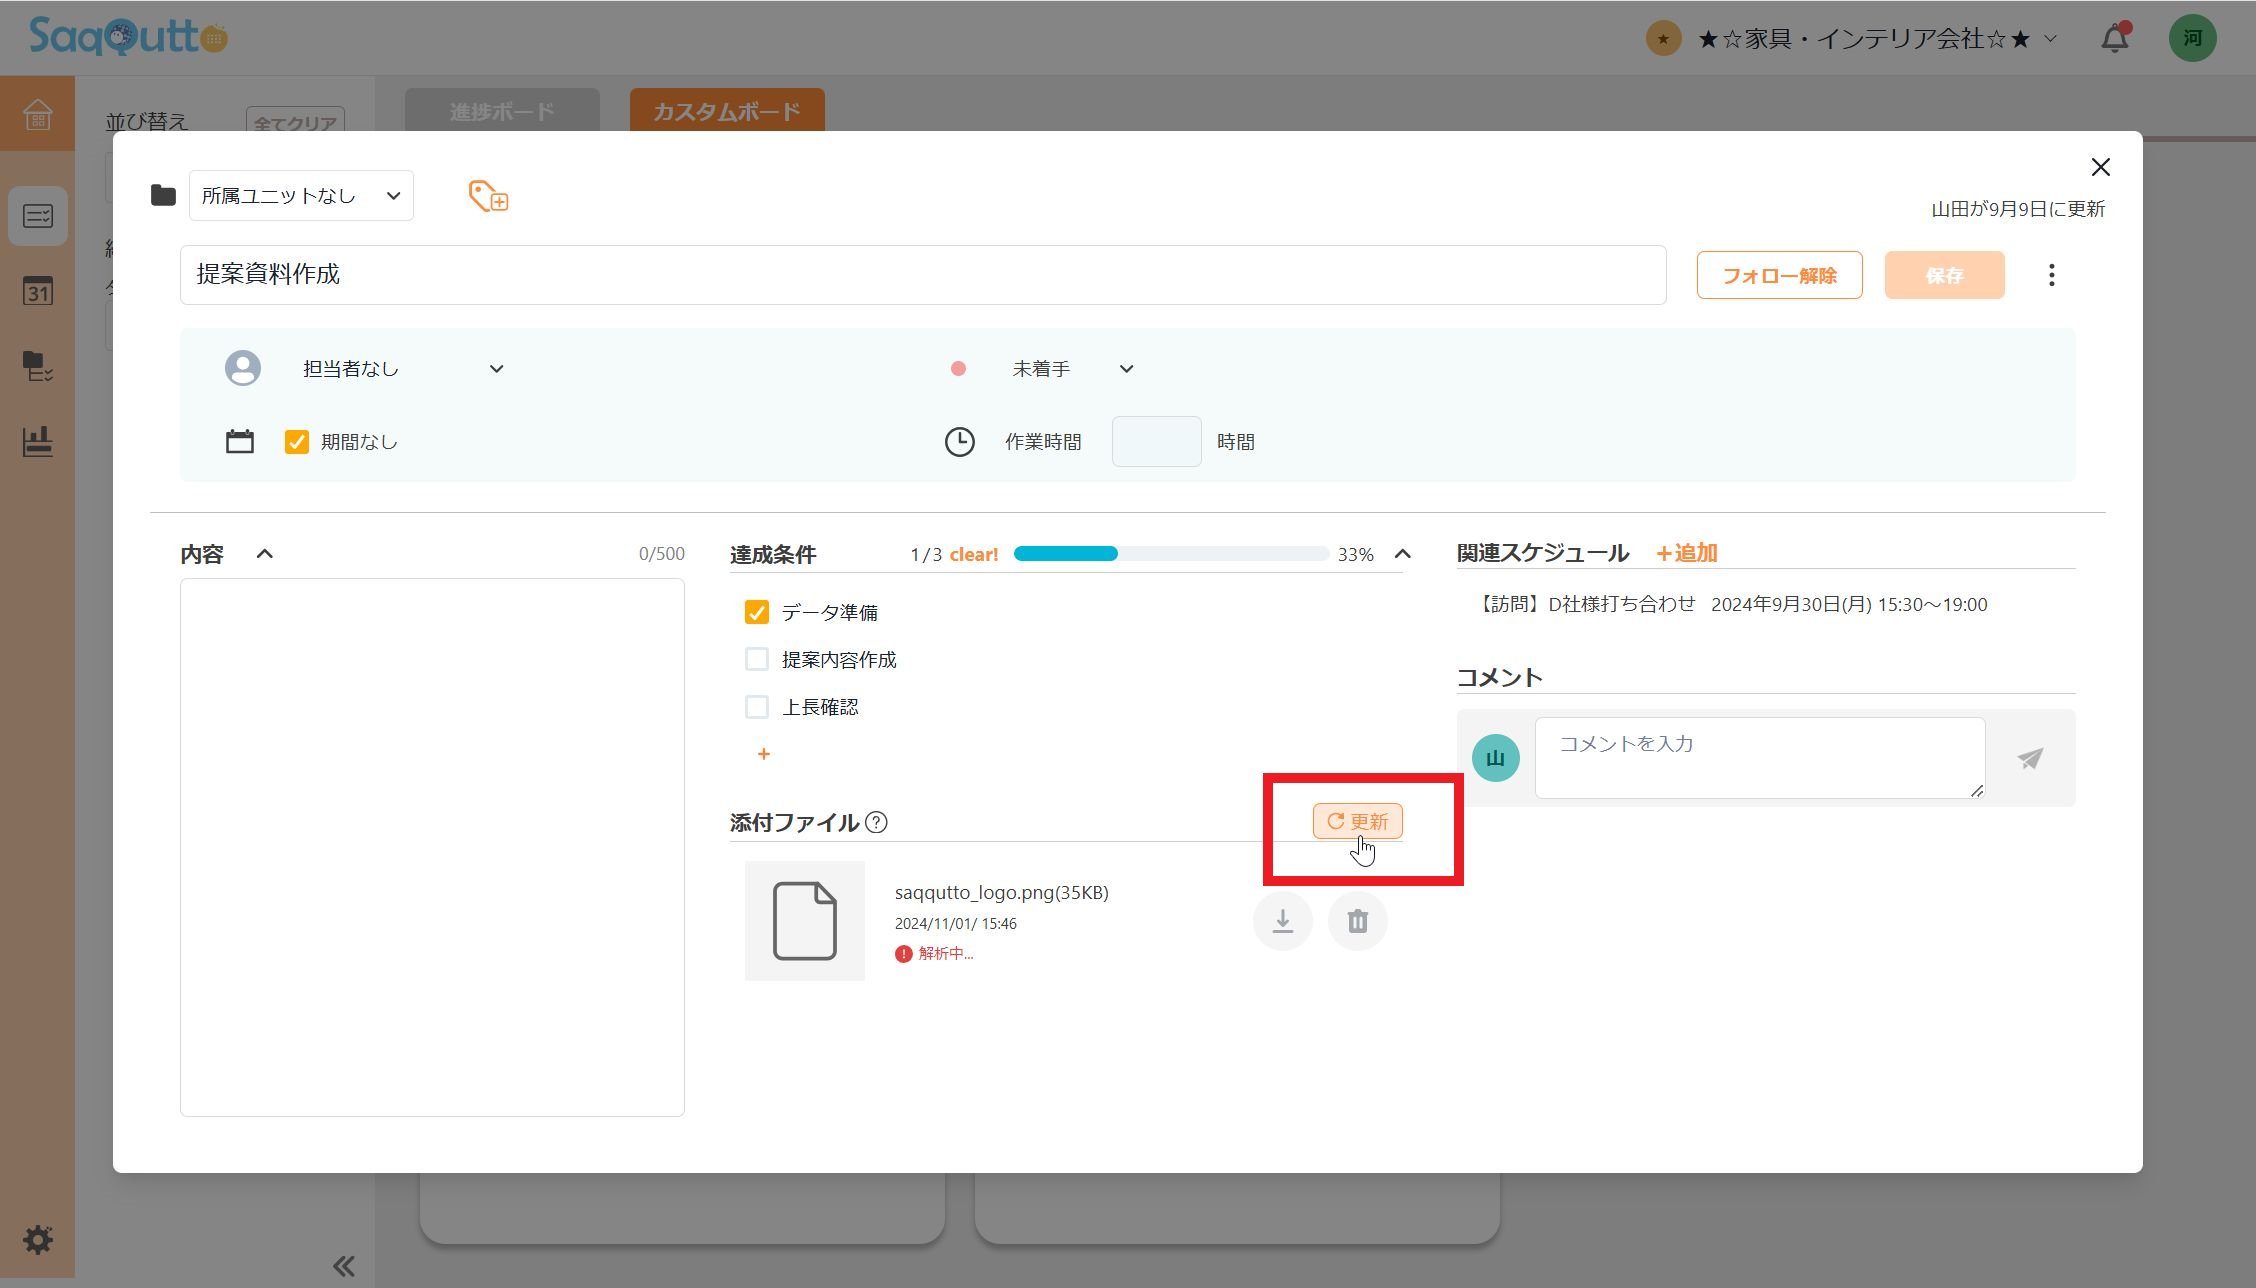Open notifications bell icon
2256x1288 pixels.
click(x=2114, y=39)
